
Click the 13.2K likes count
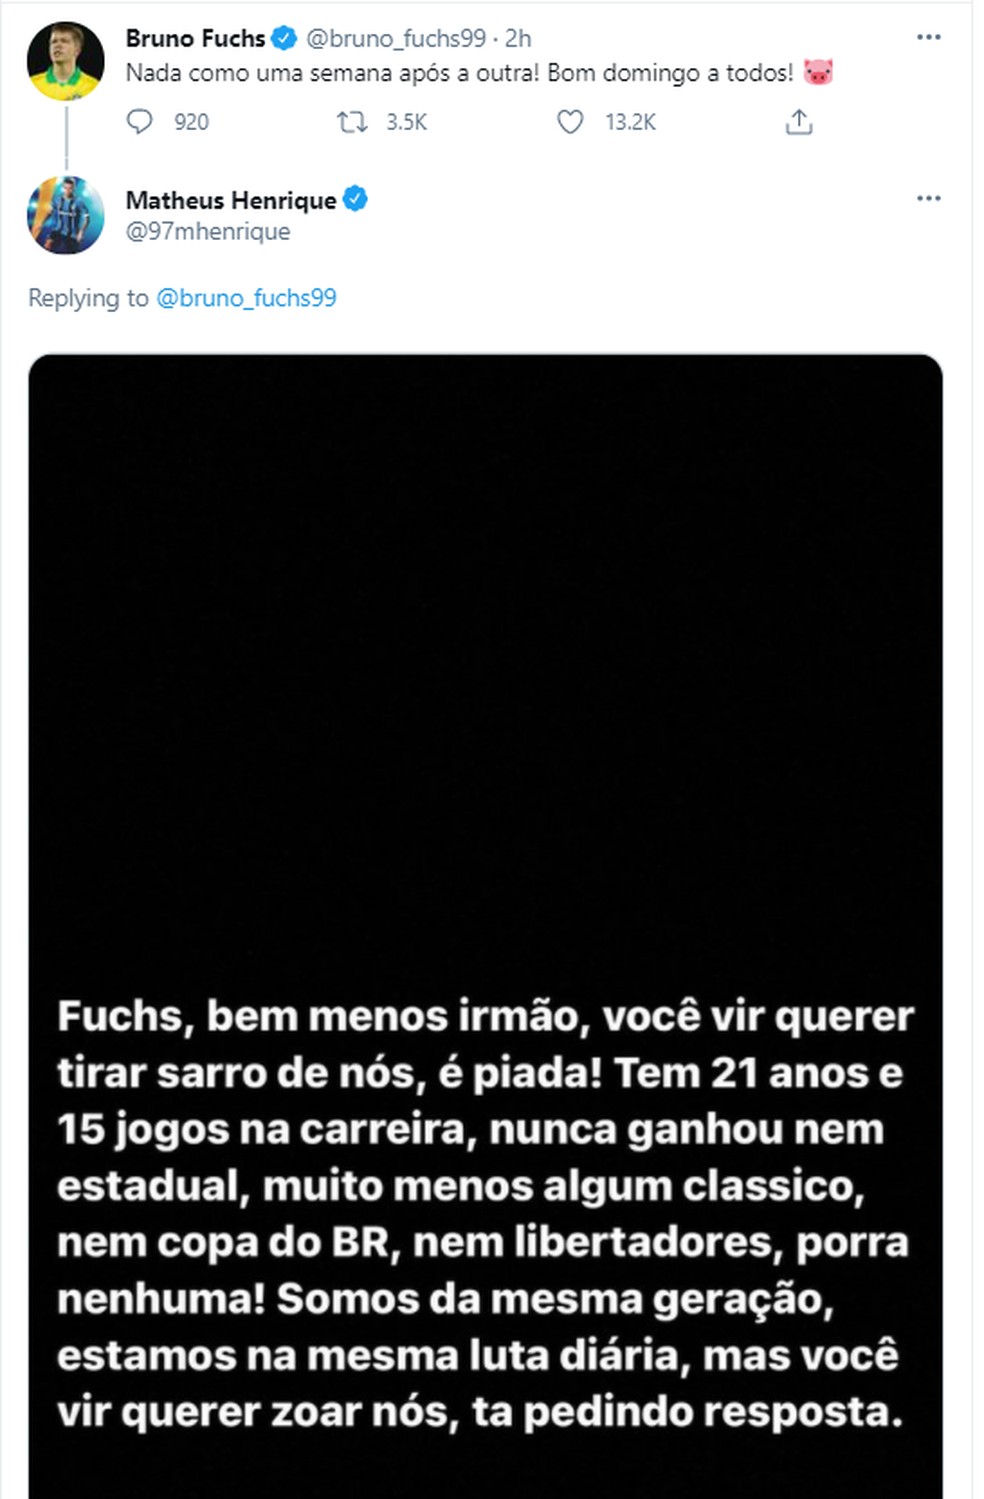pos(630,122)
